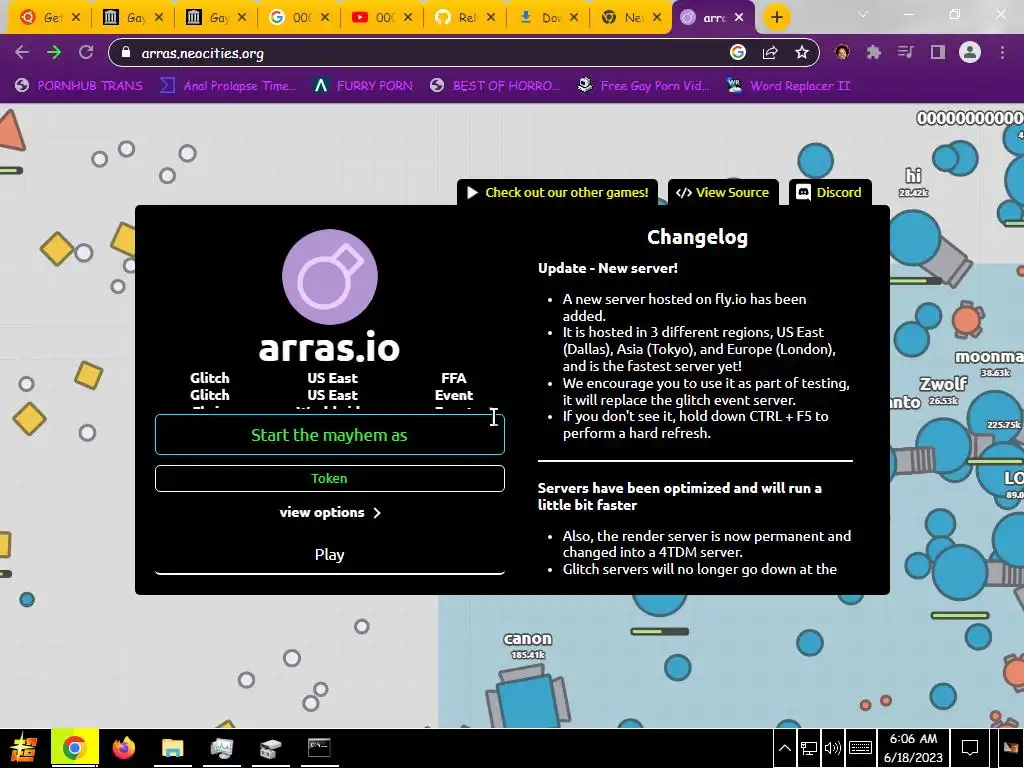Open the clock showing 6:06 AM
Viewport: 1024px width, 768px height.
pyautogui.click(x=914, y=748)
